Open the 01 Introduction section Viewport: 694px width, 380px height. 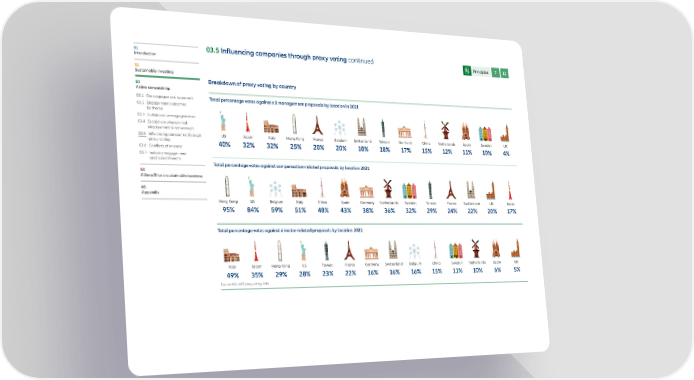point(145,50)
